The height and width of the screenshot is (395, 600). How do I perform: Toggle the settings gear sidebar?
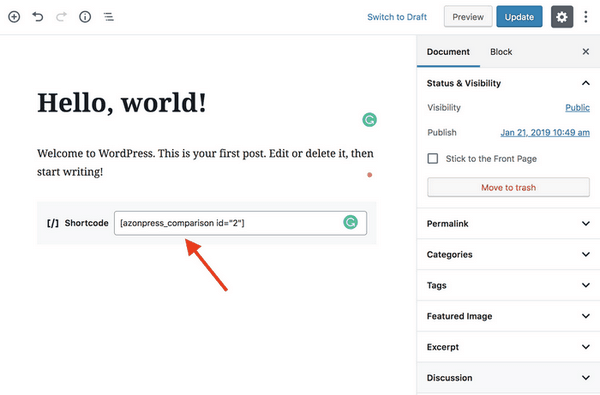[562, 17]
